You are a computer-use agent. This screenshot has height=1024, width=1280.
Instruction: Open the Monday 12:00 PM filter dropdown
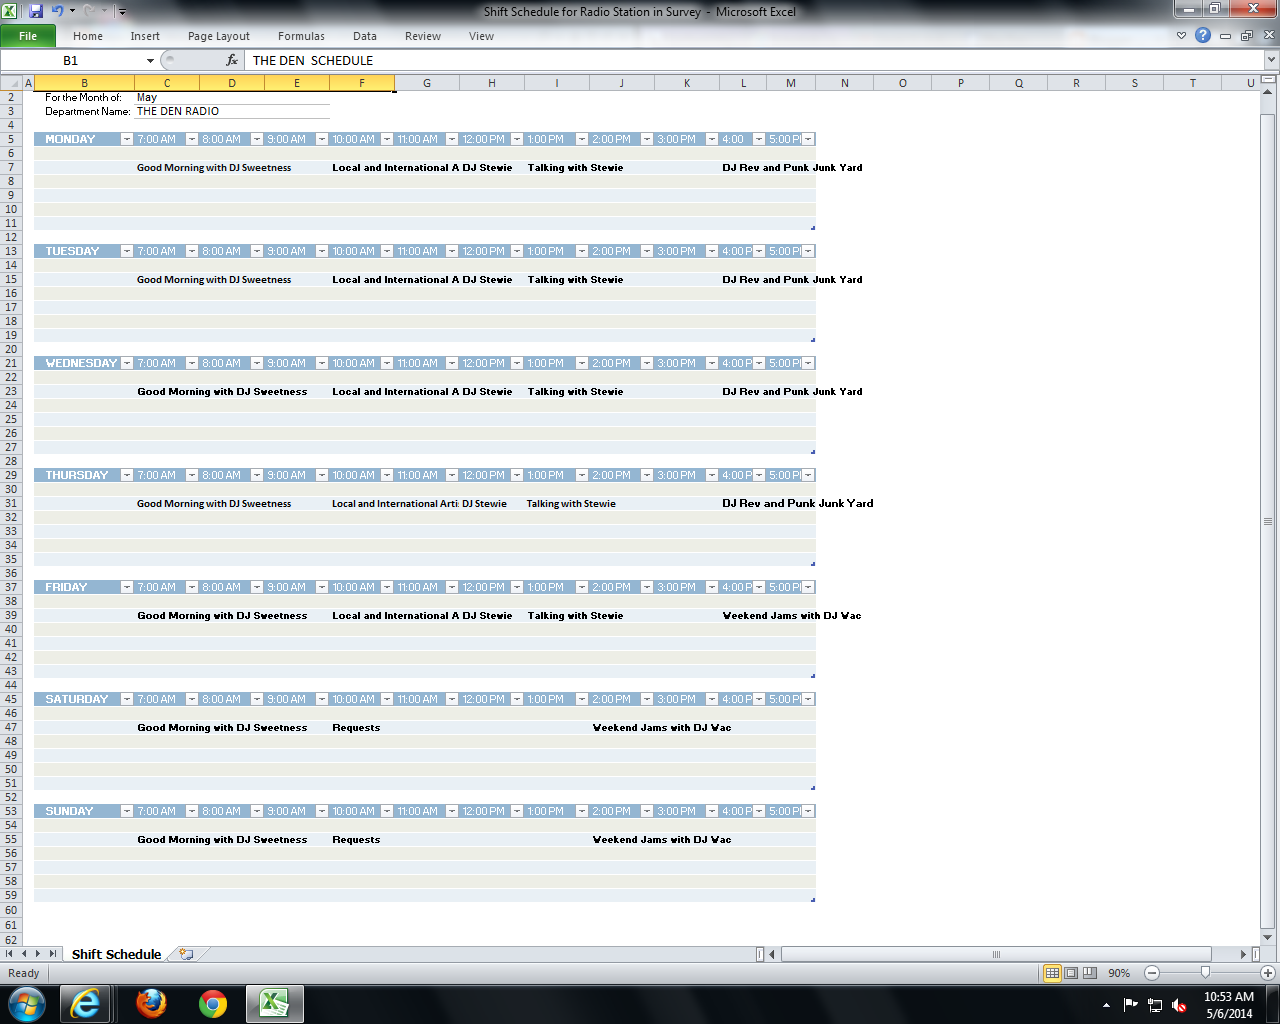tap(516, 139)
